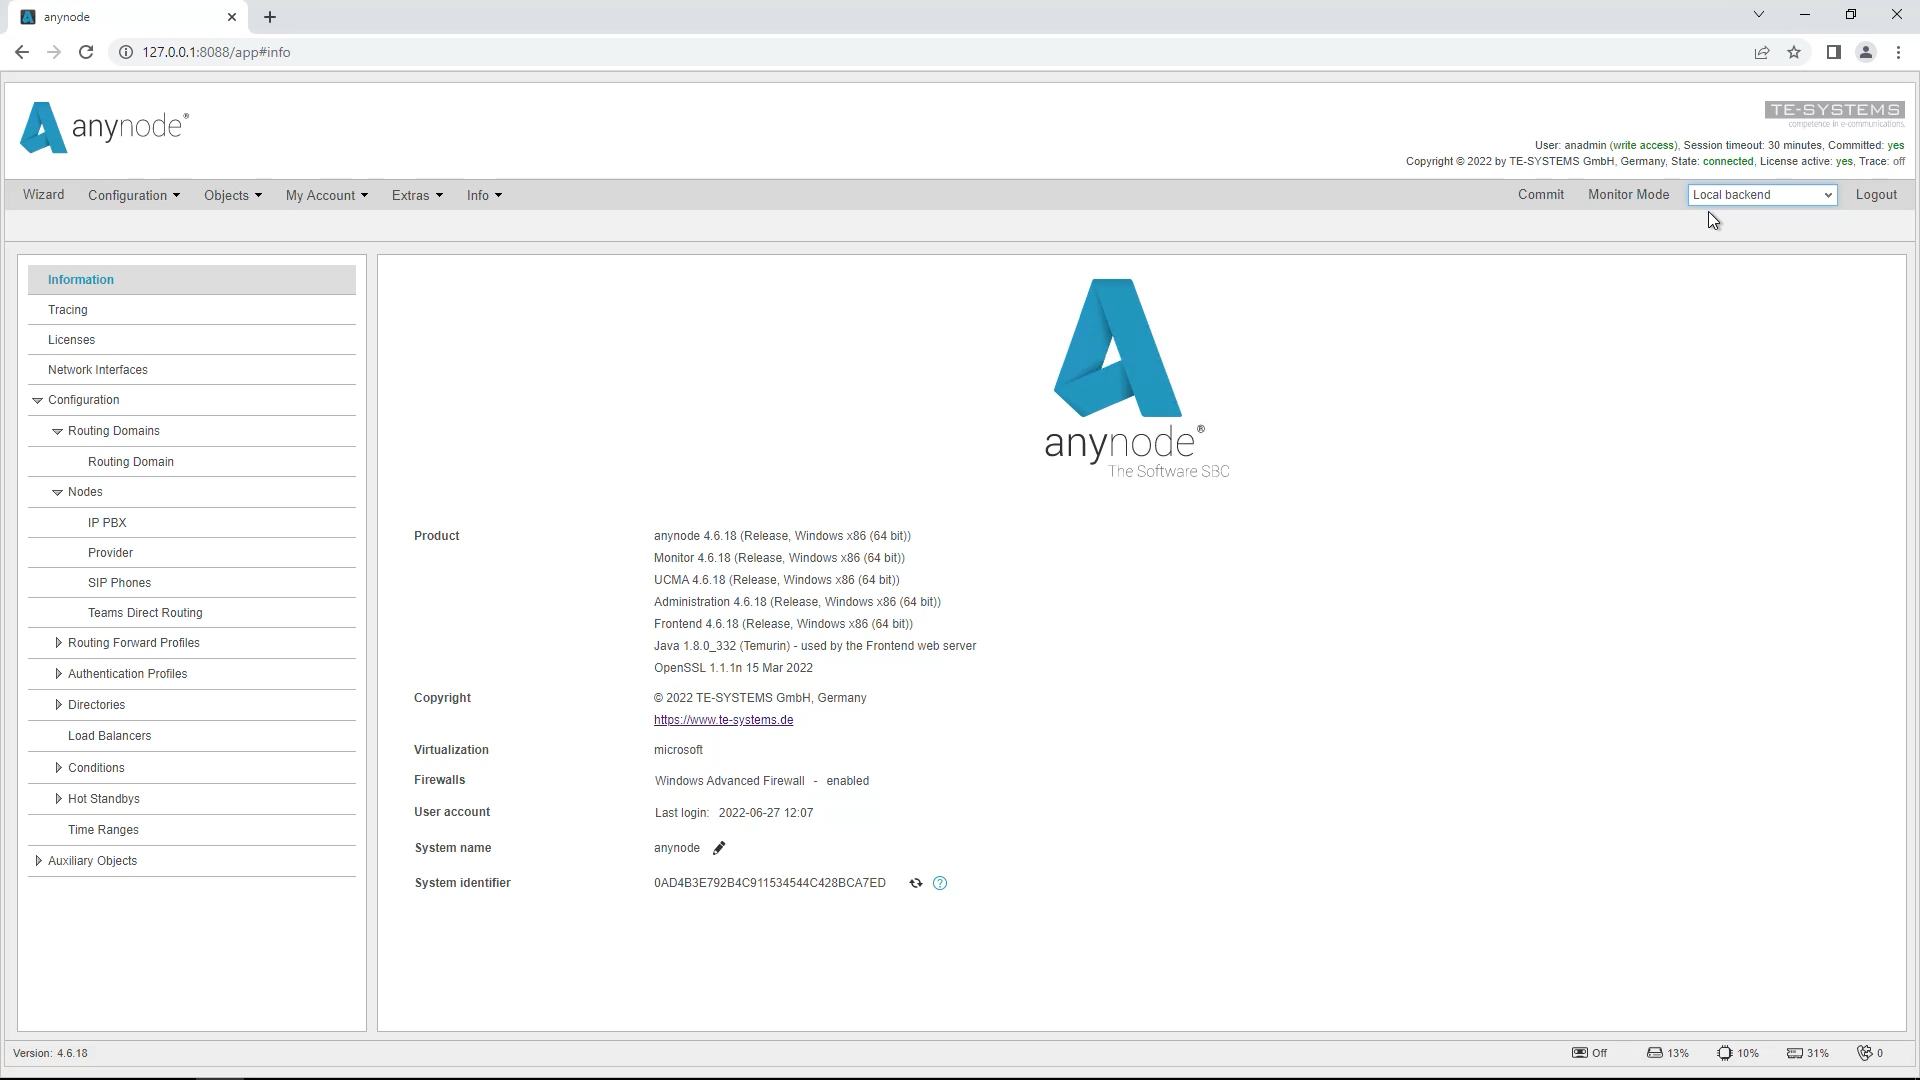
Task: Open the Info menu
Action: point(484,195)
